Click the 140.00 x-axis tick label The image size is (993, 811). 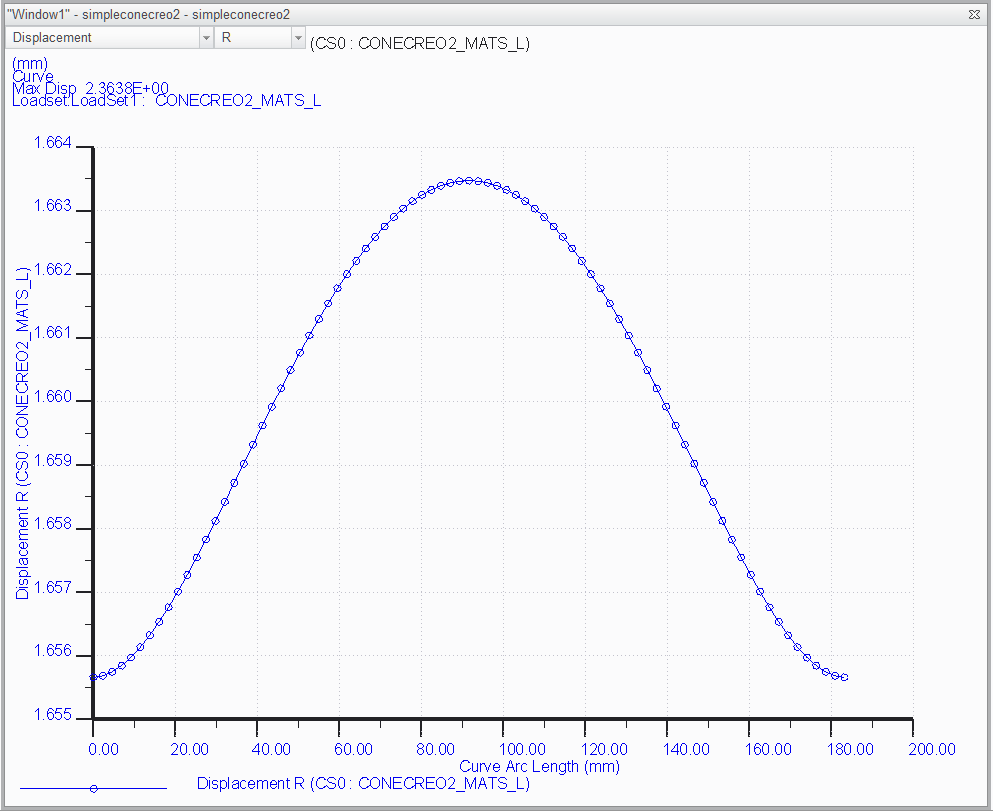[686, 750]
